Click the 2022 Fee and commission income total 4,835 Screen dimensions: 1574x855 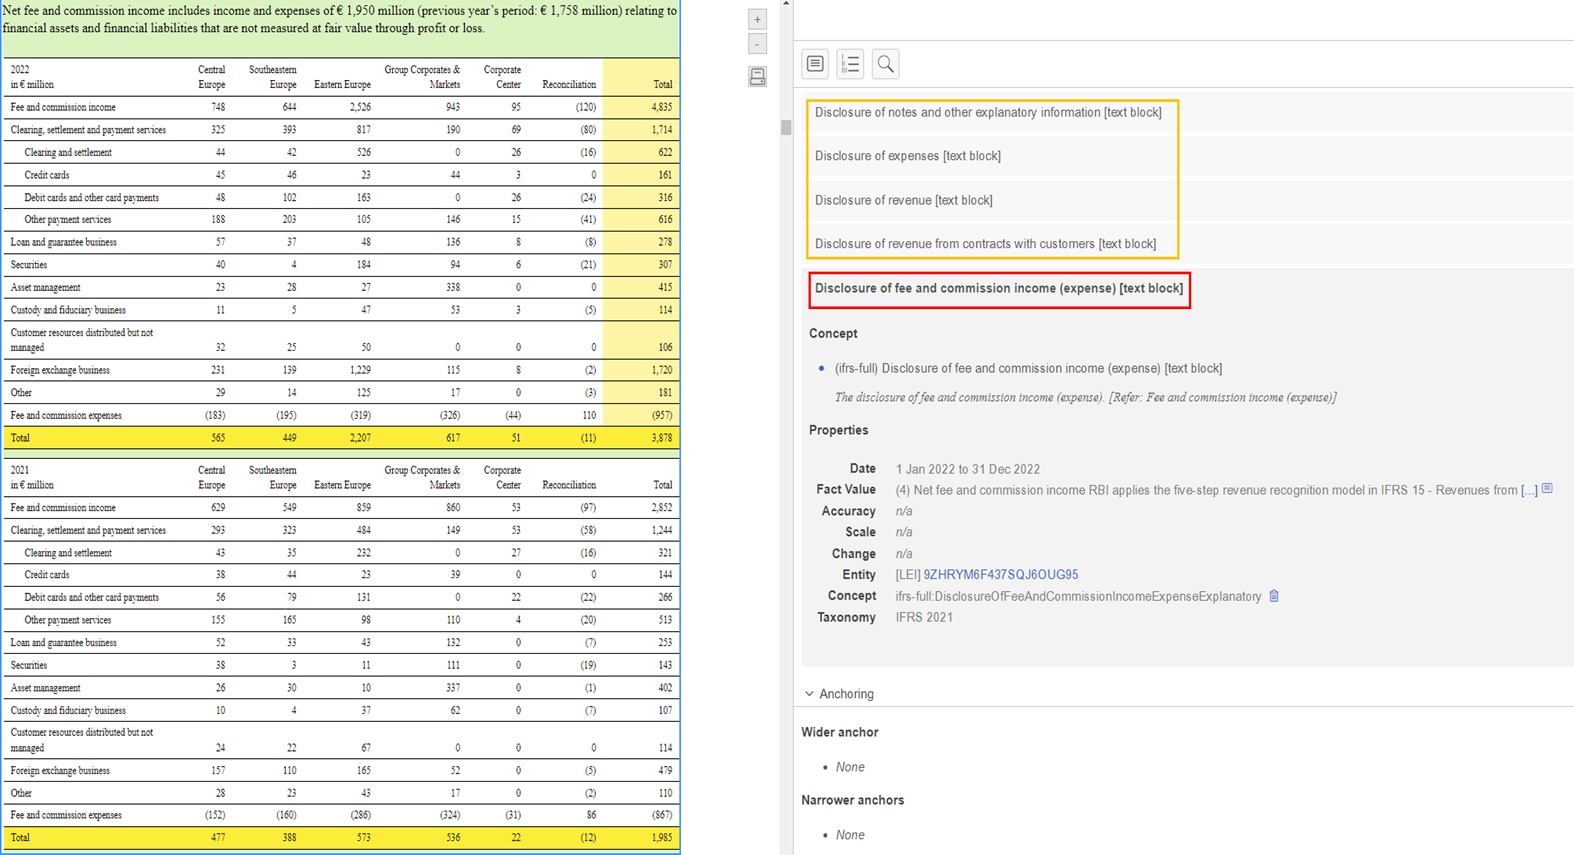tap(661, 107)
